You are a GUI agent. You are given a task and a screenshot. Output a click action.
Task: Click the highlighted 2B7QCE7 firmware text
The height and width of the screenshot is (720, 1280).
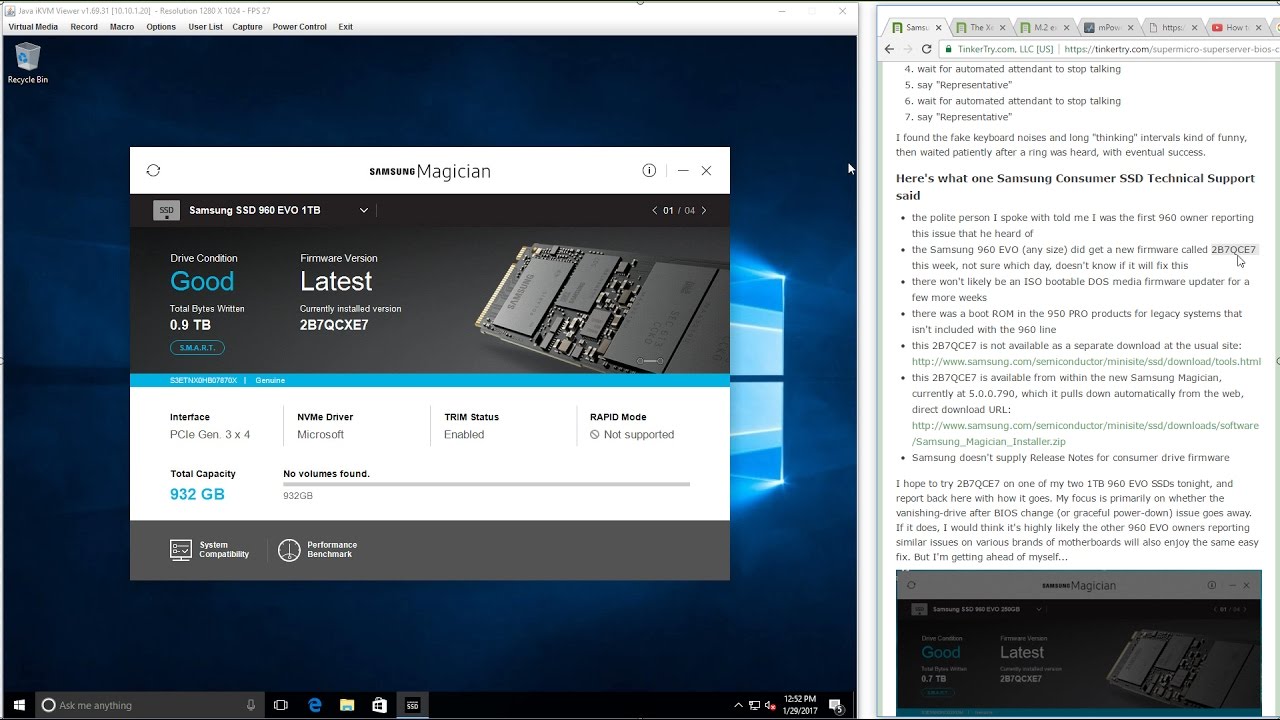(1234, 250)
